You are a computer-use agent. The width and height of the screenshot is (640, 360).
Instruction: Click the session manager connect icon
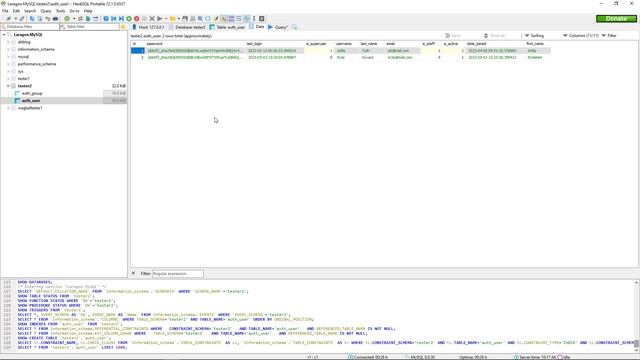pyautogui.click(x=8, y=19)
